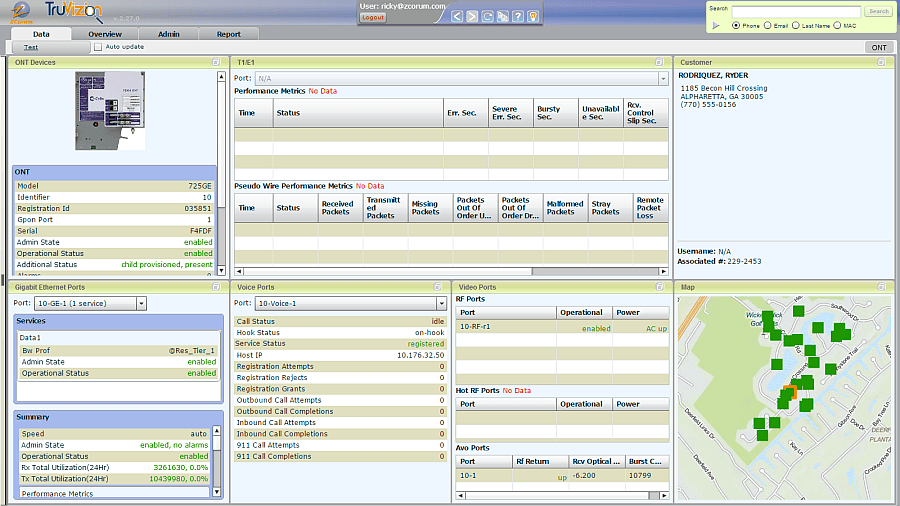This screenshot has height=506, width=900.
Task: Click the lightbulb tips icon
Action: pyautogui.click(x=533, y=17)
